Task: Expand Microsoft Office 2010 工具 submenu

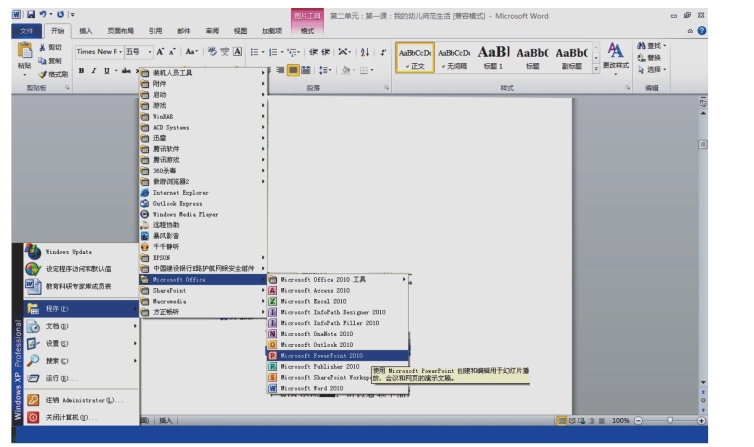Action: (338, 279)
